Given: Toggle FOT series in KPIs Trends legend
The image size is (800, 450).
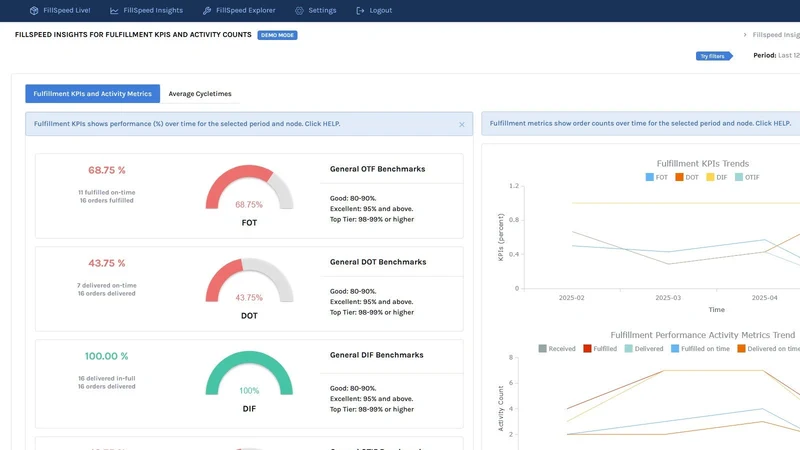Looking at the screenshot, I should (x=657, y=177).
